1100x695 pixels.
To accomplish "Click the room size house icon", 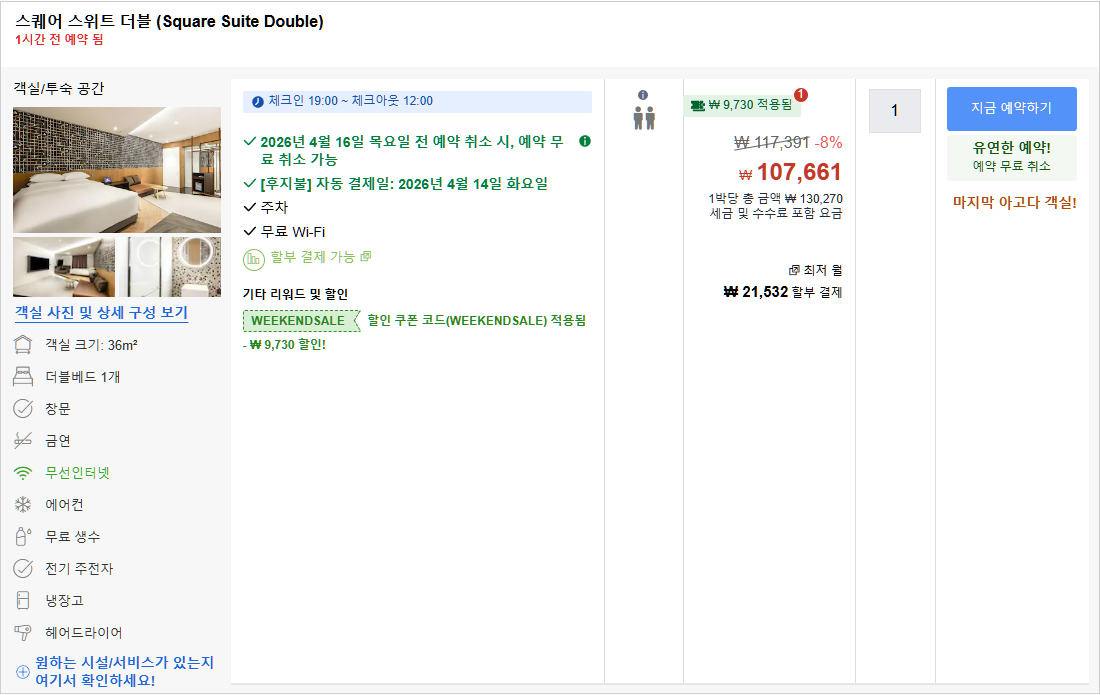I will click(23, 345).
